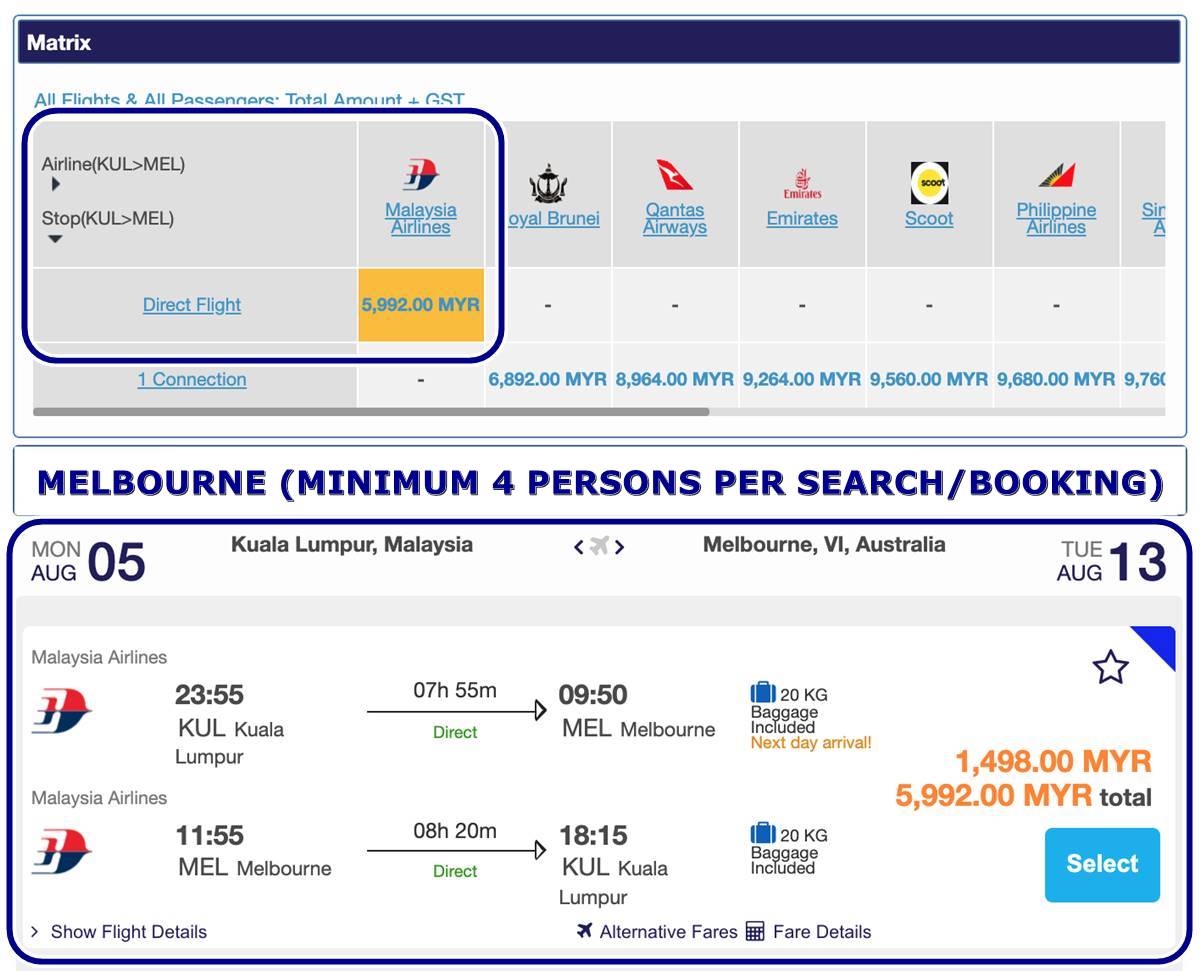Viewport: 1200px width, 971px height.
Task: Go to previous date with left chevron
Action: point(578,547)
